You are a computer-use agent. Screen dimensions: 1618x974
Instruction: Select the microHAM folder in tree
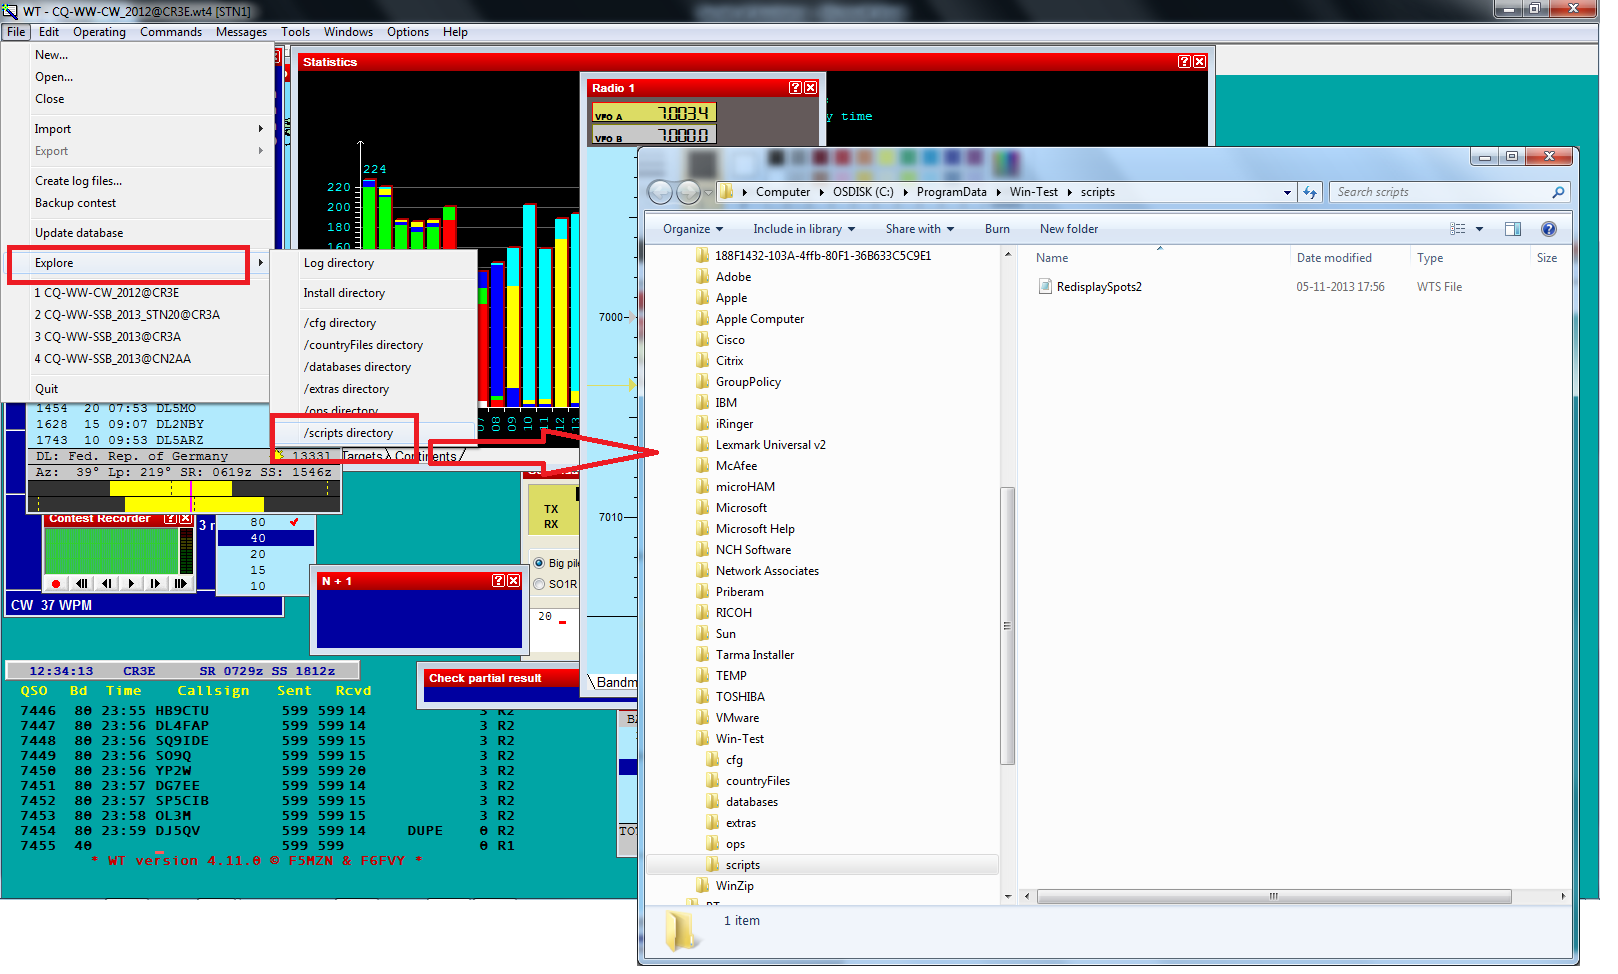click(745, 487)
